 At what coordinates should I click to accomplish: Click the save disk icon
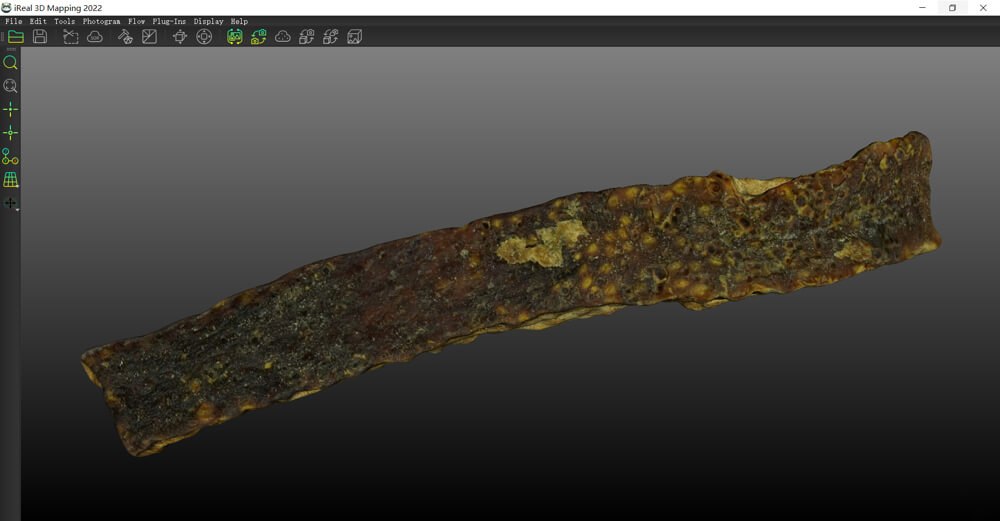coord(40,37)
